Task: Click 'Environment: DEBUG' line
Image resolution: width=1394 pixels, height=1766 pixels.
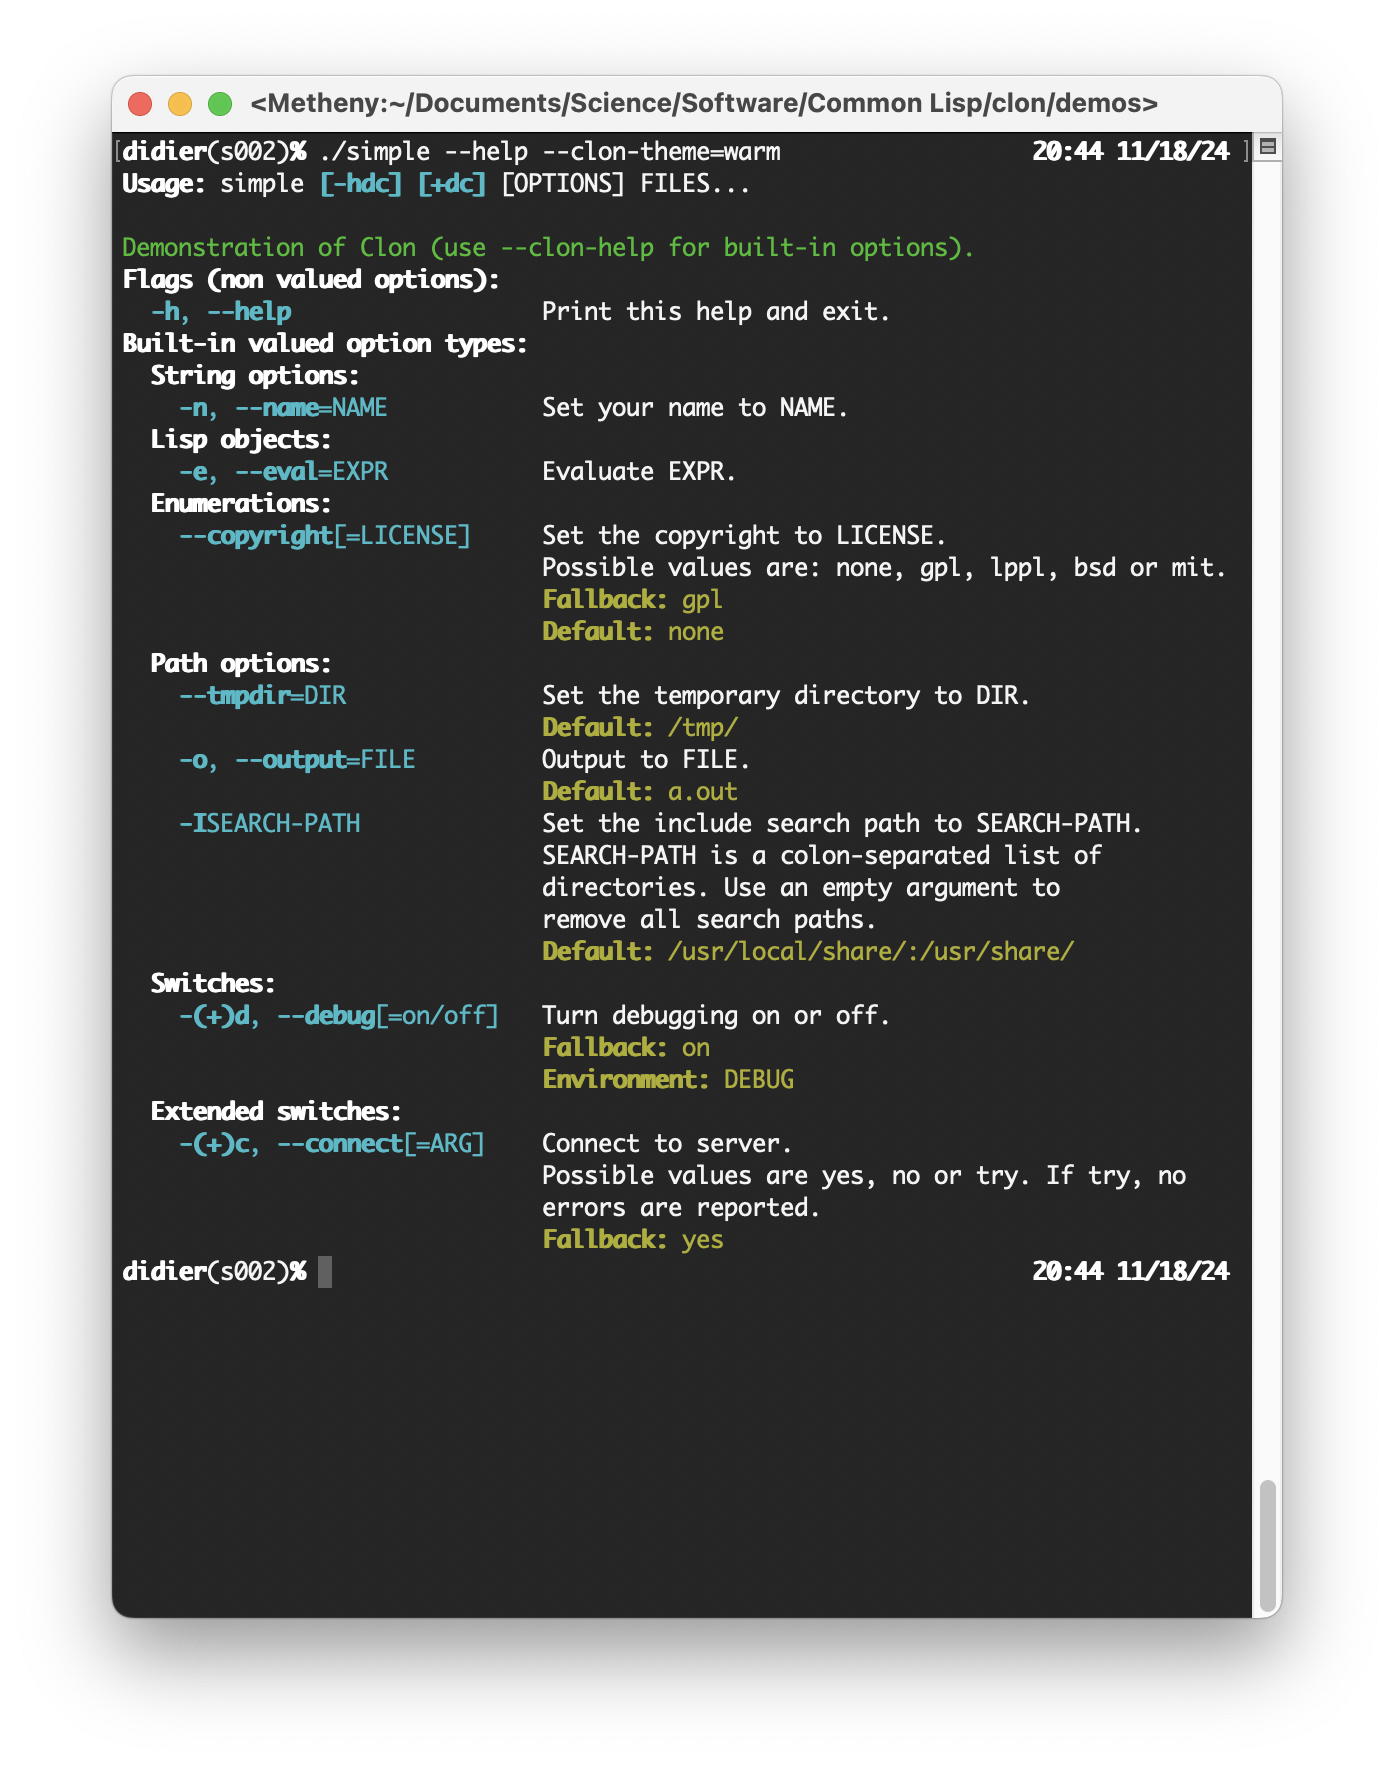Action: pos(668,1080)
